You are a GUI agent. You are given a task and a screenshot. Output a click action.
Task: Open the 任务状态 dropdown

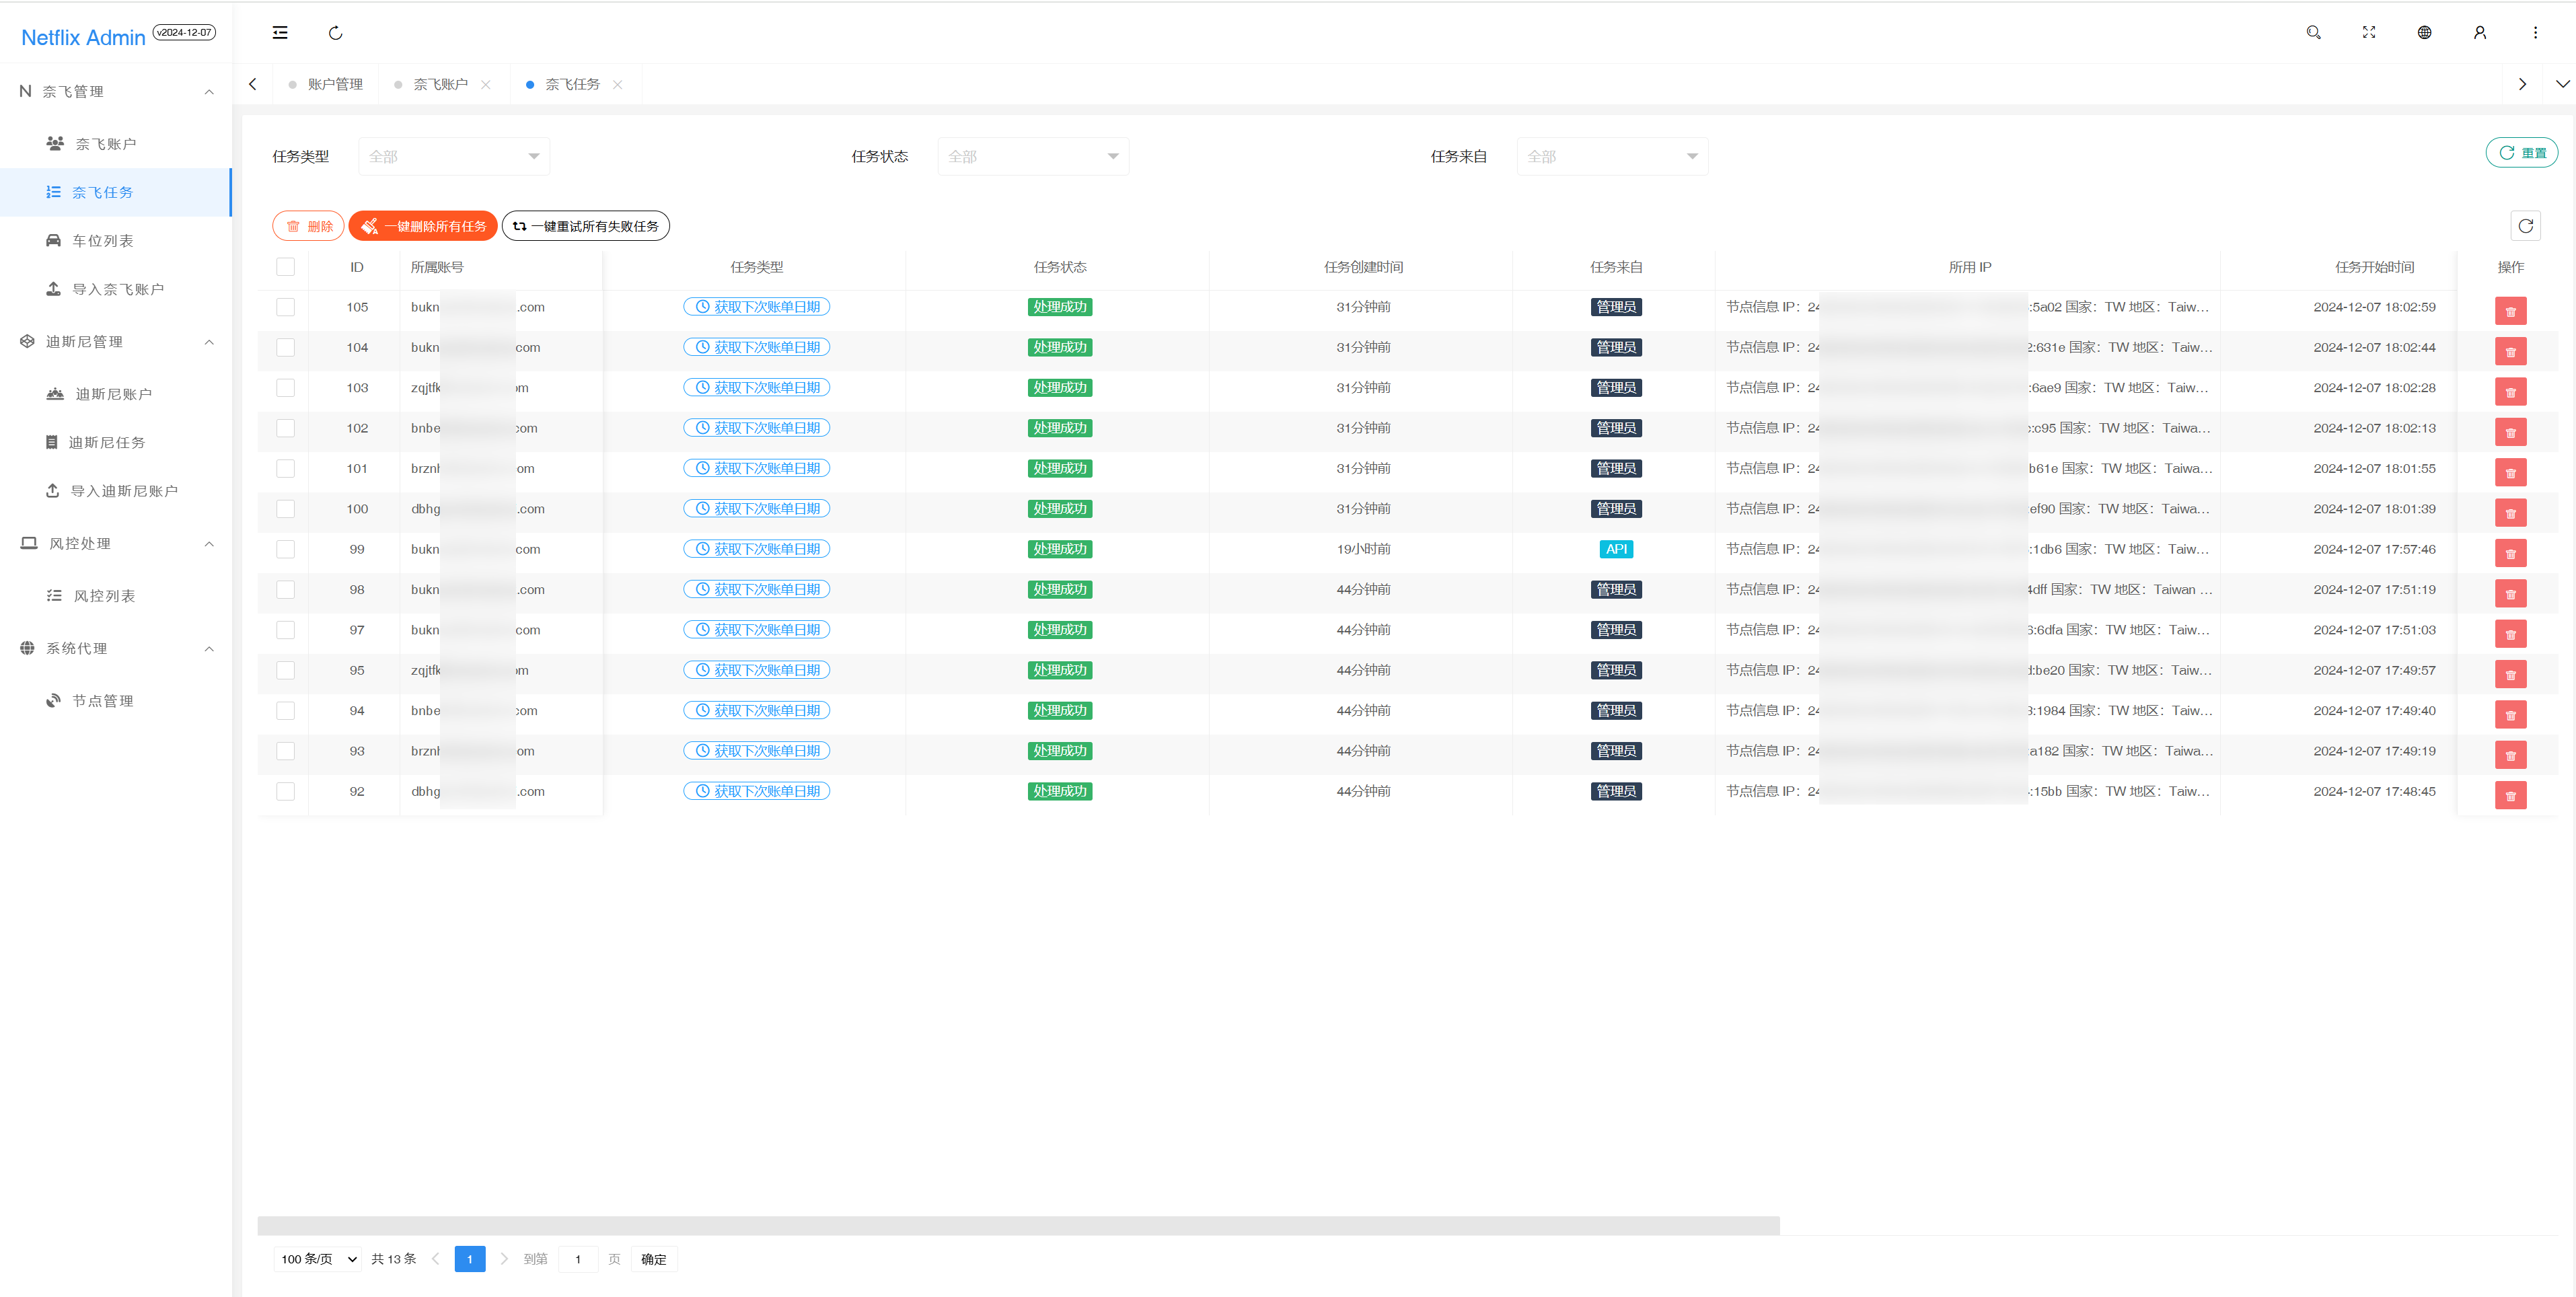click(1033, 156)
